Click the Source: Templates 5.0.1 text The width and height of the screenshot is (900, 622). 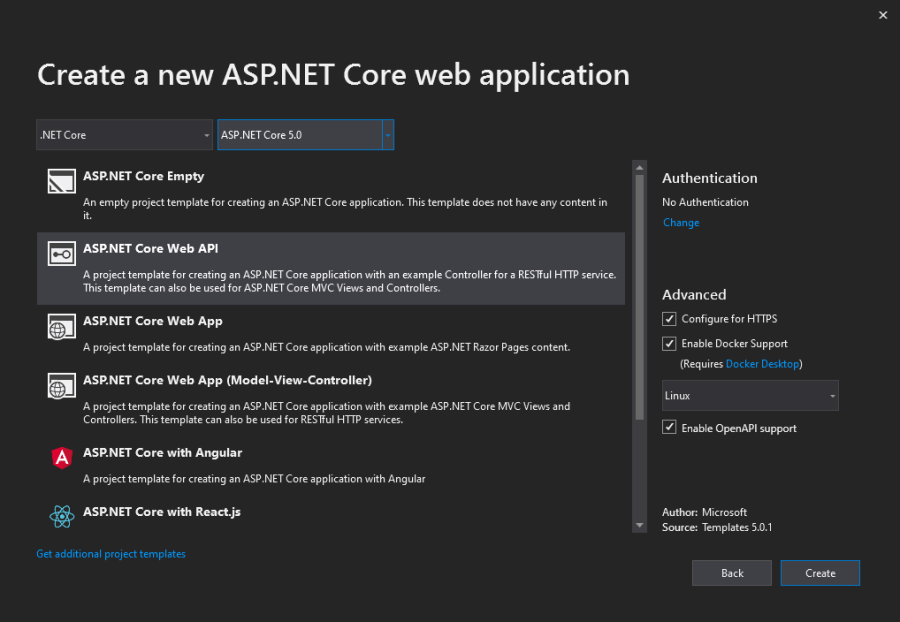coord(717,527)
